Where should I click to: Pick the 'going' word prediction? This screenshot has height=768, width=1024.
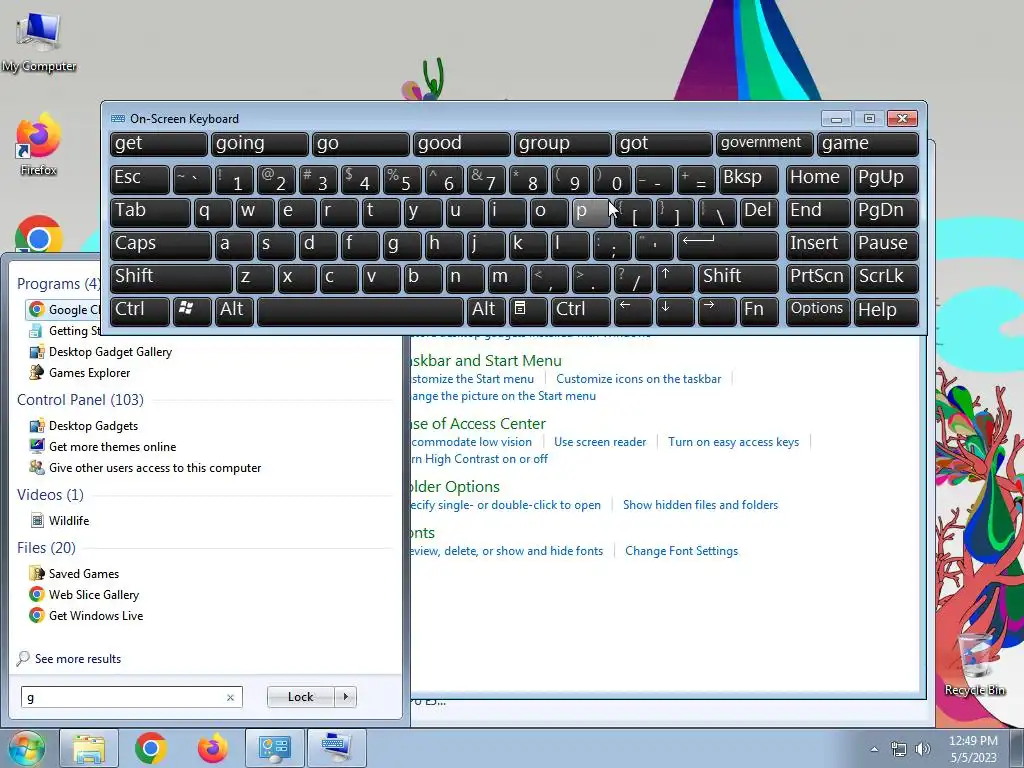tap(260, 144)
